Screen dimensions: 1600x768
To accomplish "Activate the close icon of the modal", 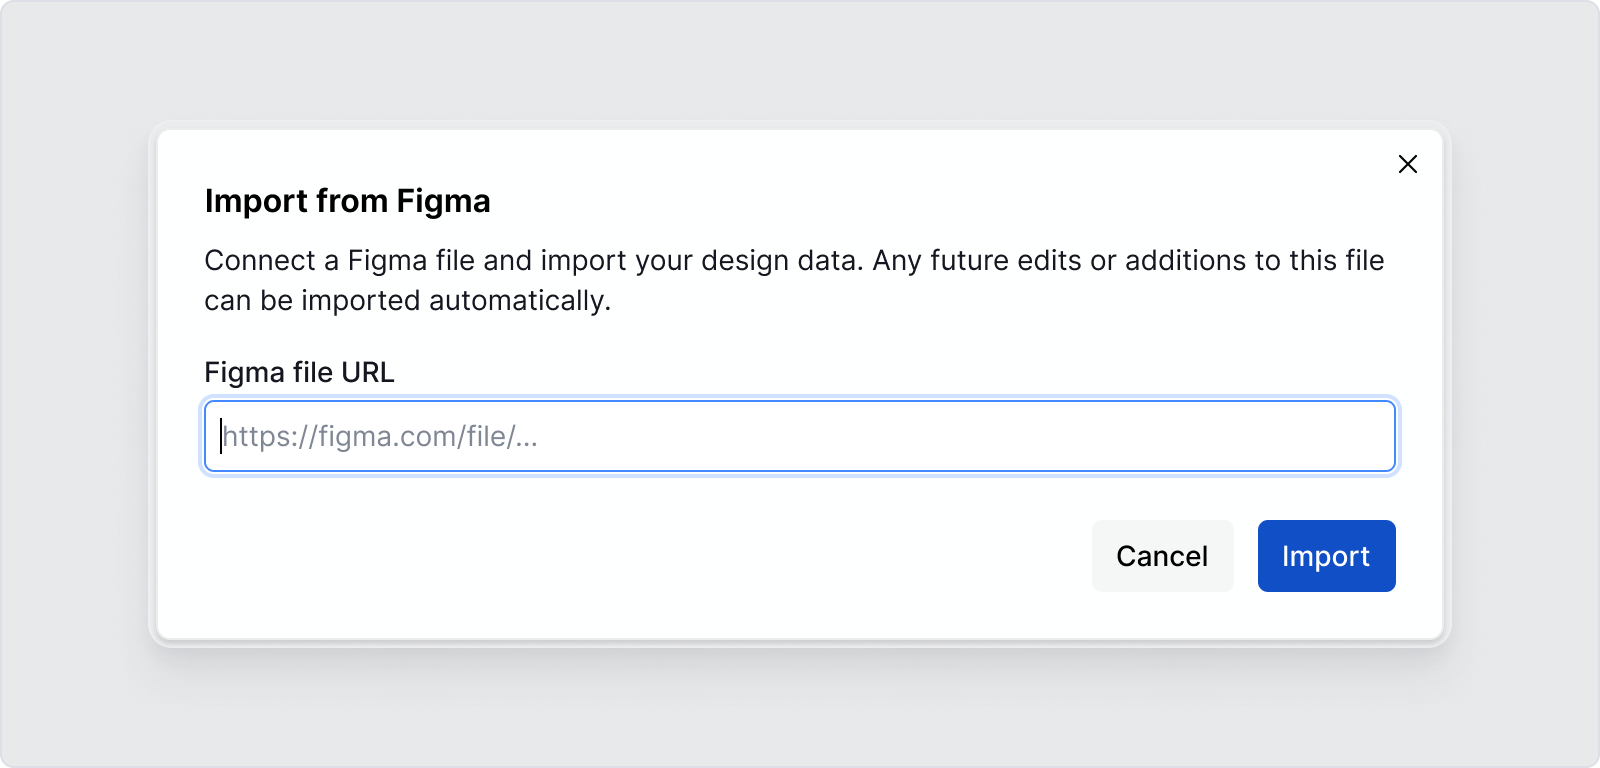I will coord(1408,164).
